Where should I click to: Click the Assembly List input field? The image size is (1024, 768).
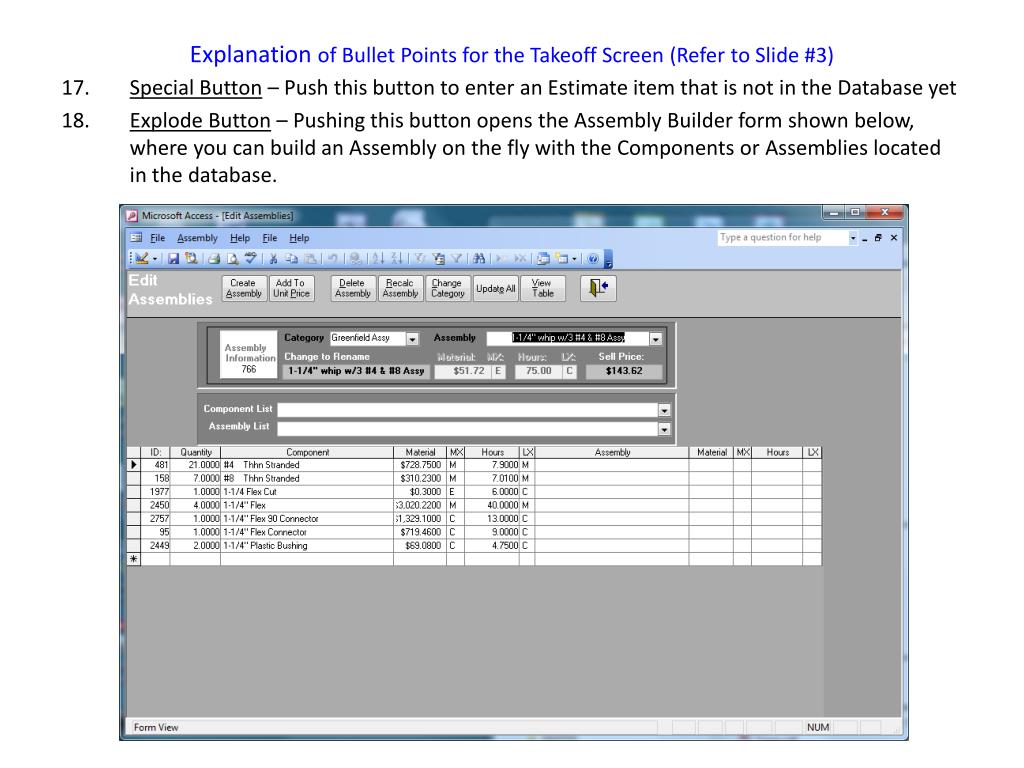[x=468, y=429]
